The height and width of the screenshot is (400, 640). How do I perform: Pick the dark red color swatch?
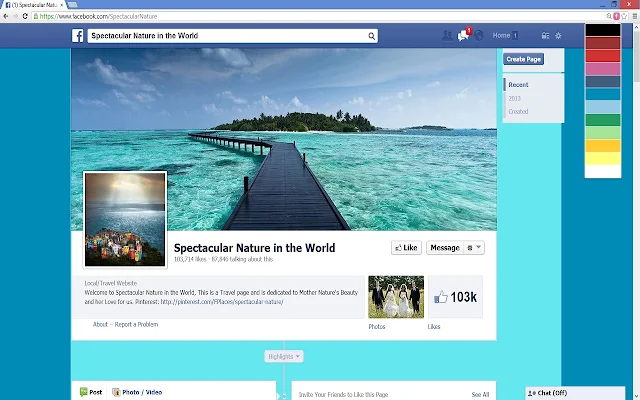click(x=603, y=43)
